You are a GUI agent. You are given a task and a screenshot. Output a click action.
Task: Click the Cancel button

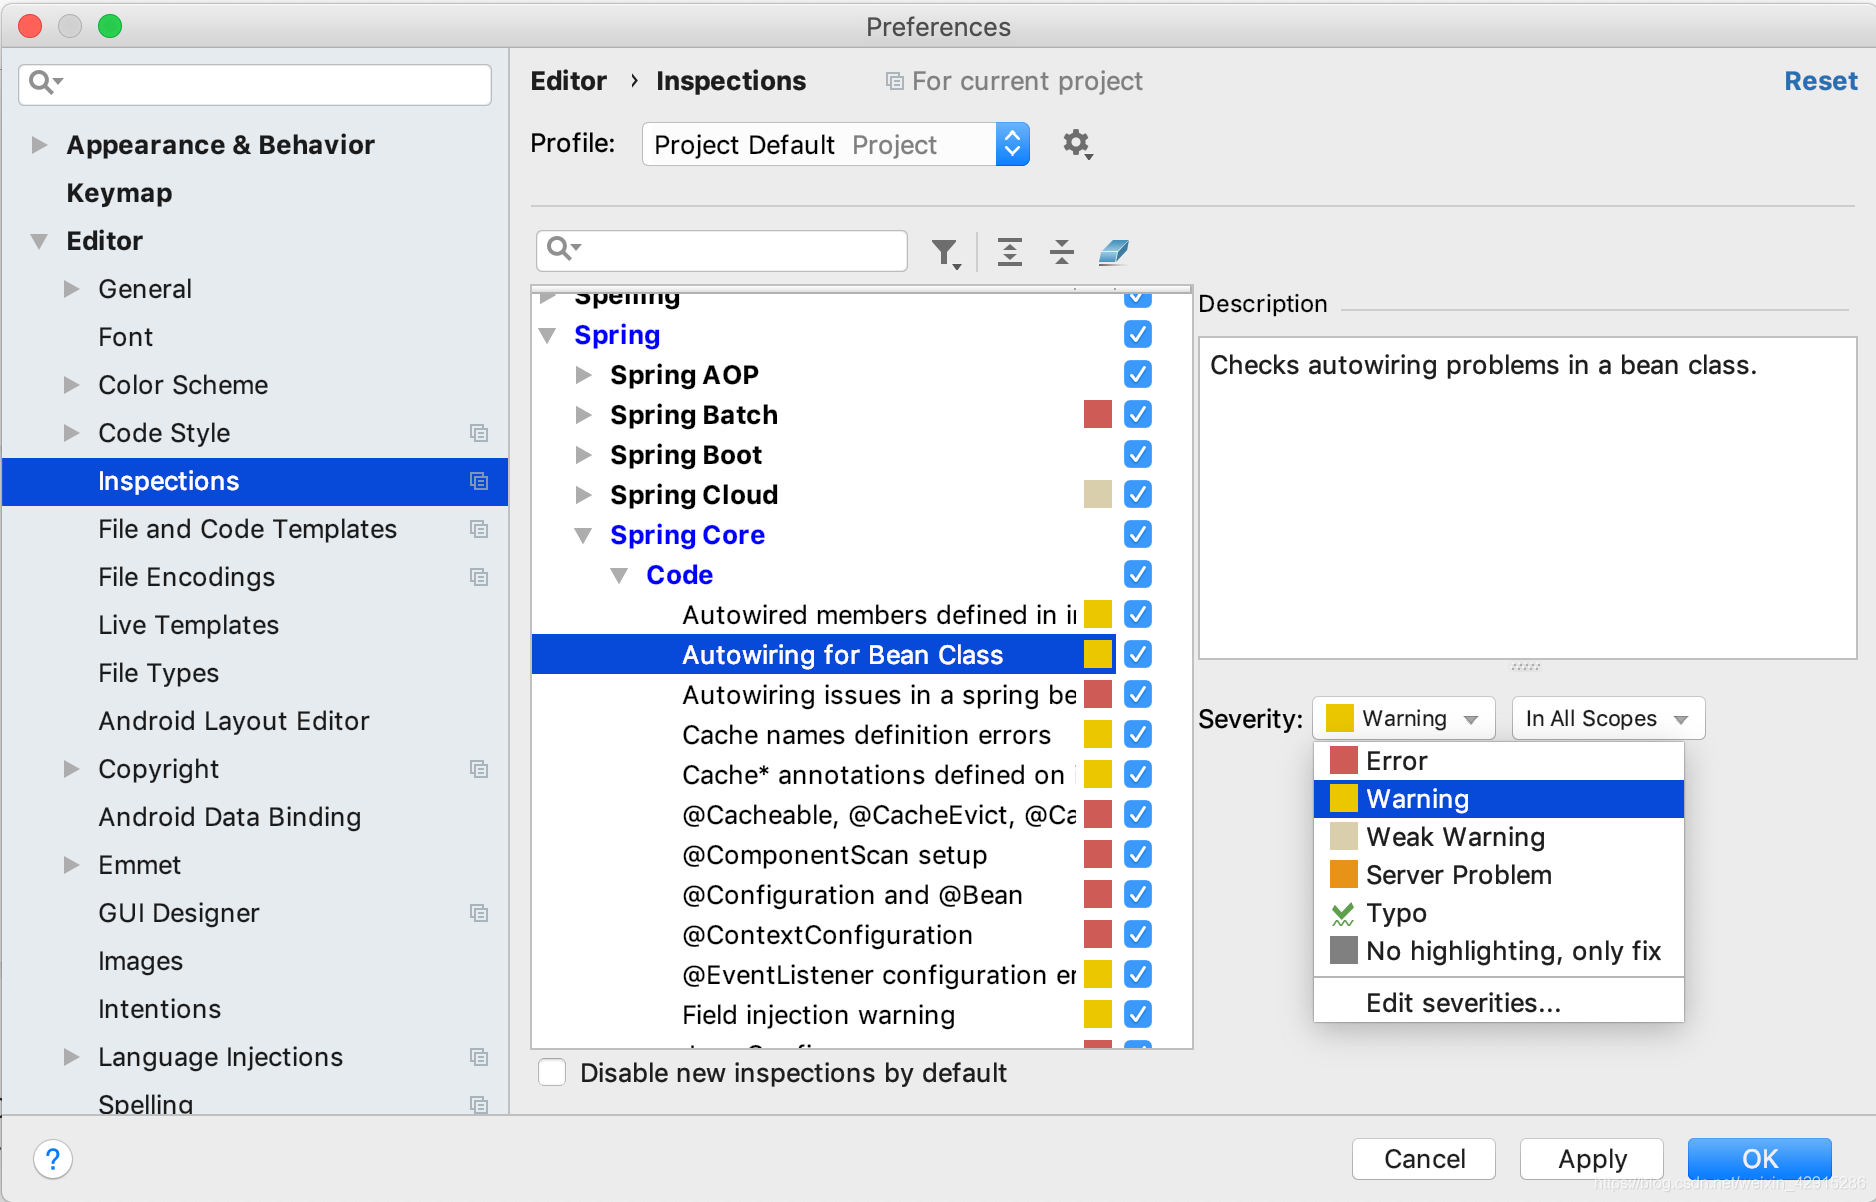[1424, 1159]
